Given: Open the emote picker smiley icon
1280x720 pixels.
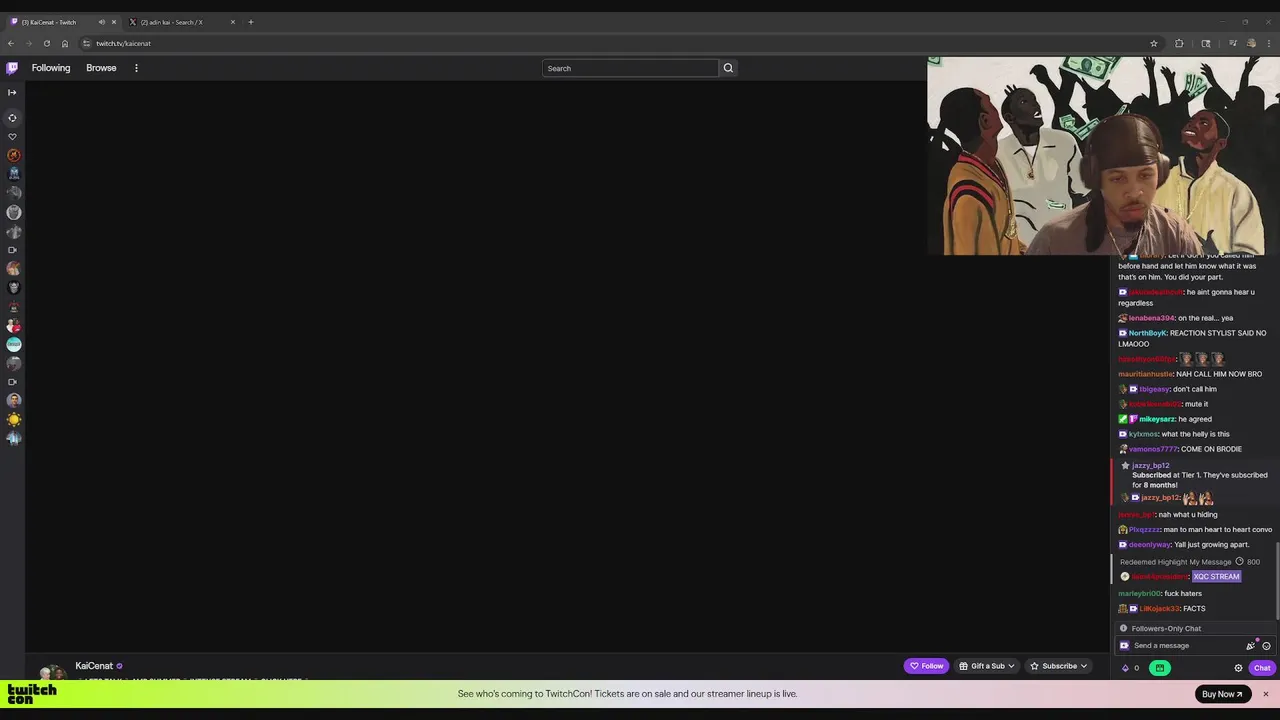Looking at the screenshot, I should point(1266,646).
